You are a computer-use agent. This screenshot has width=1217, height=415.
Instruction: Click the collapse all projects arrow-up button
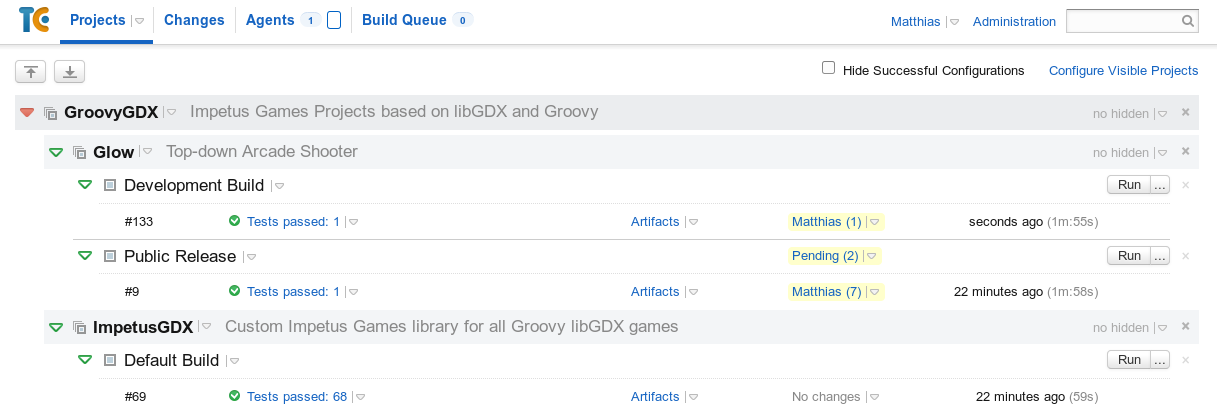[x=30, y=71]
